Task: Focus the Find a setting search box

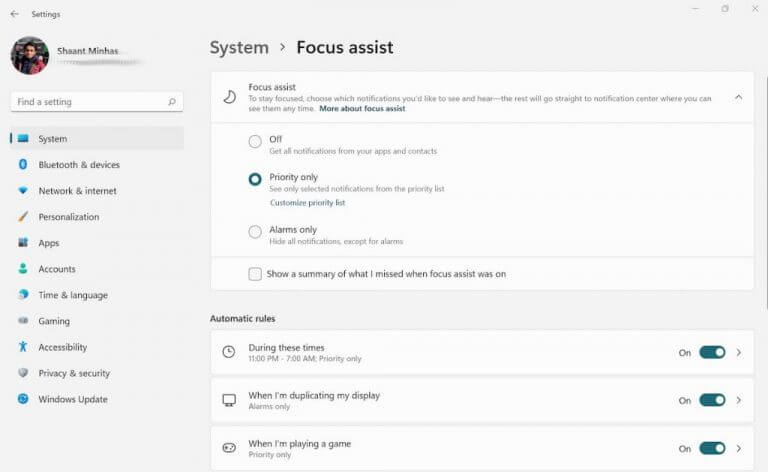Action: point(97,102)
